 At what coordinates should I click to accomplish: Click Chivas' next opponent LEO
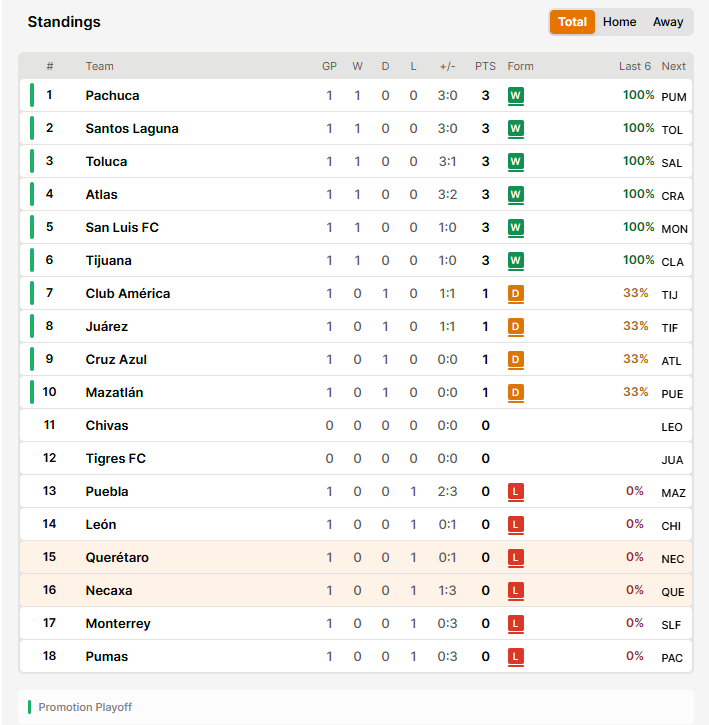[672, 427]
